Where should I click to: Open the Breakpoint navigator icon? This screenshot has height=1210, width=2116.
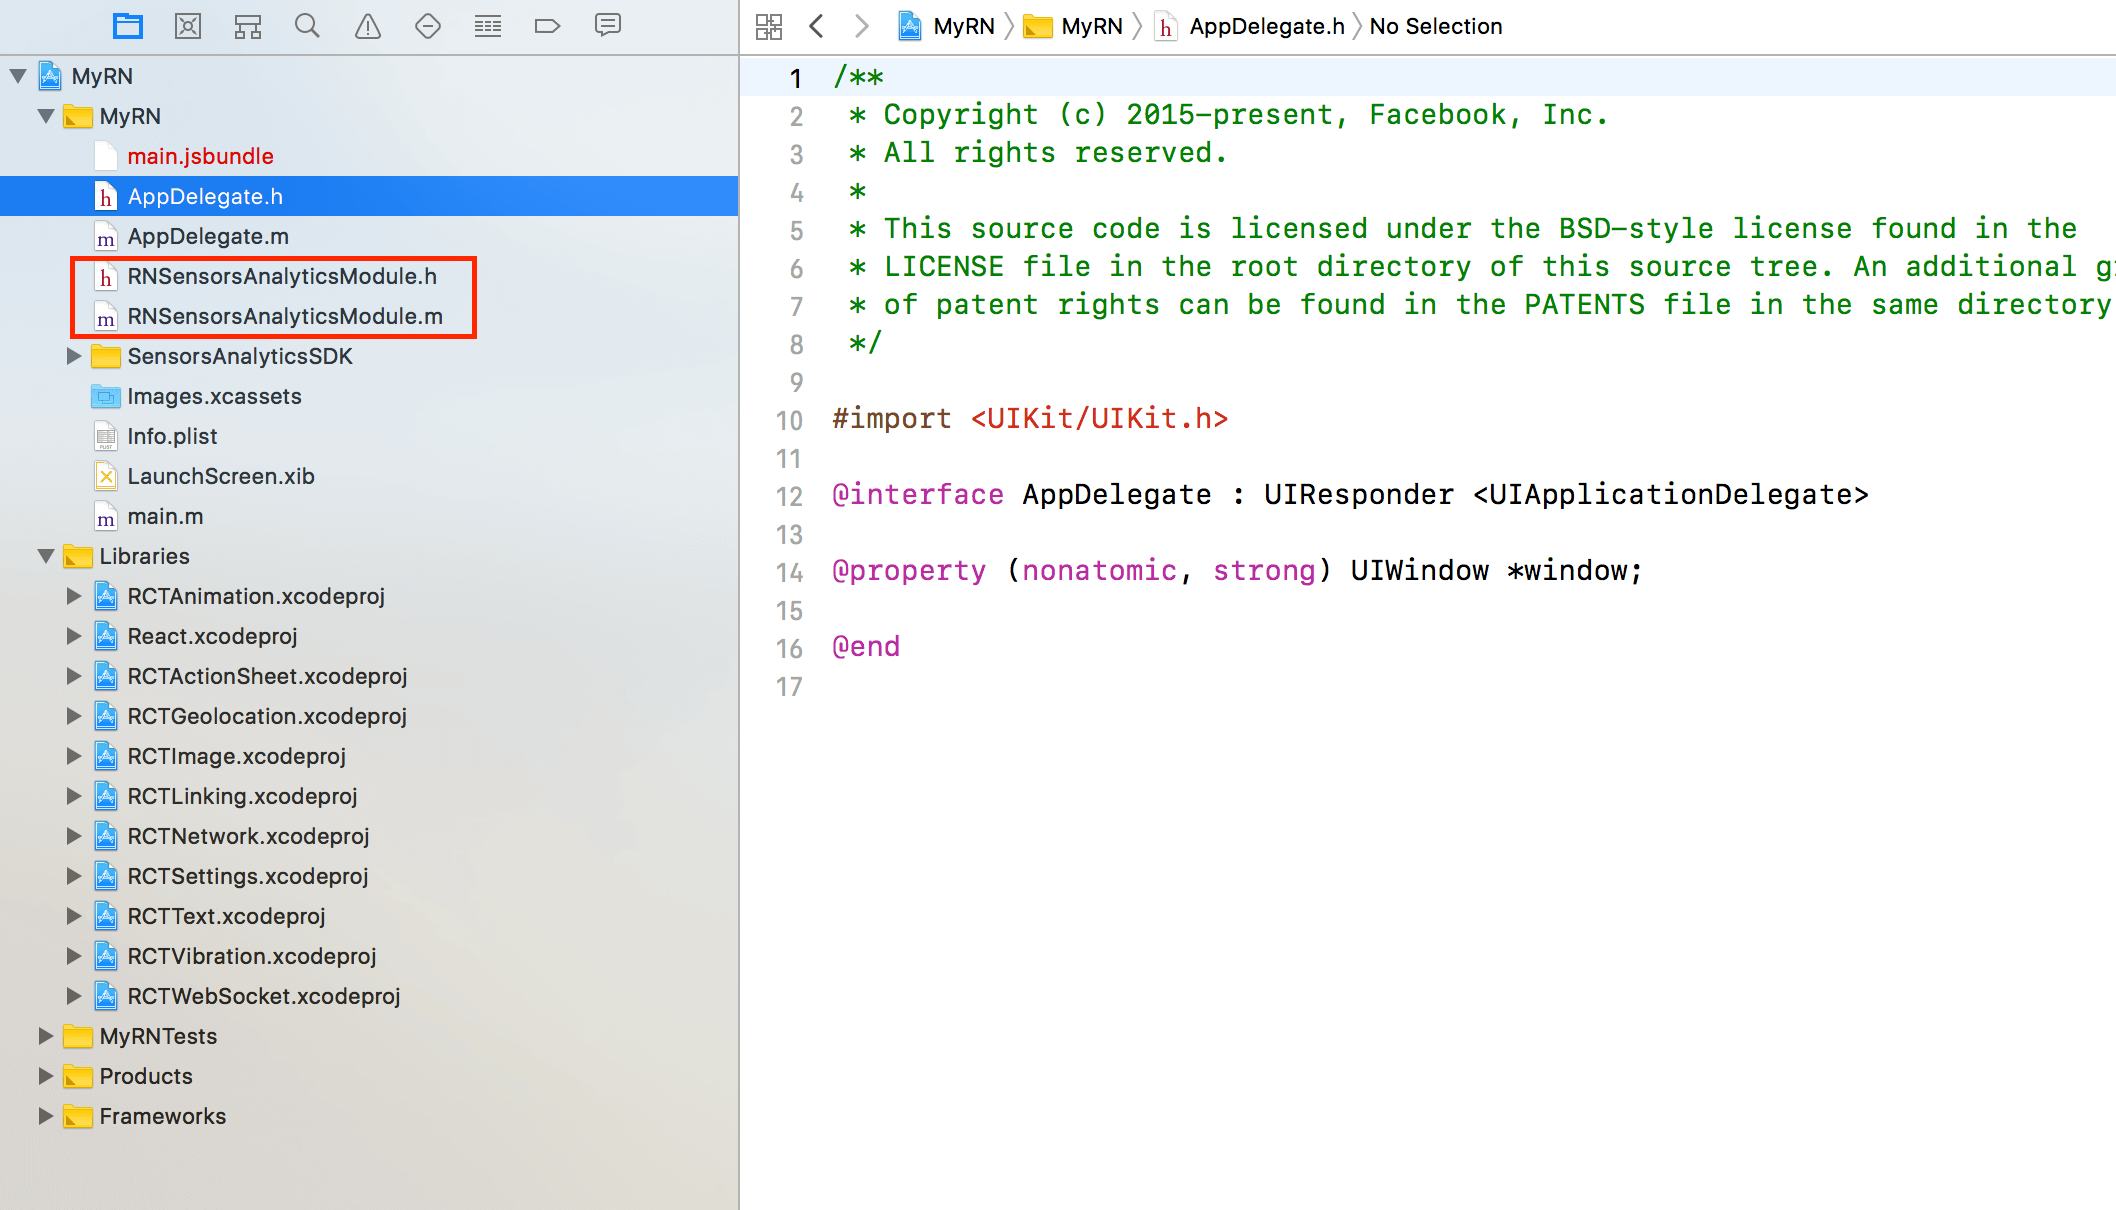point(547,26)
